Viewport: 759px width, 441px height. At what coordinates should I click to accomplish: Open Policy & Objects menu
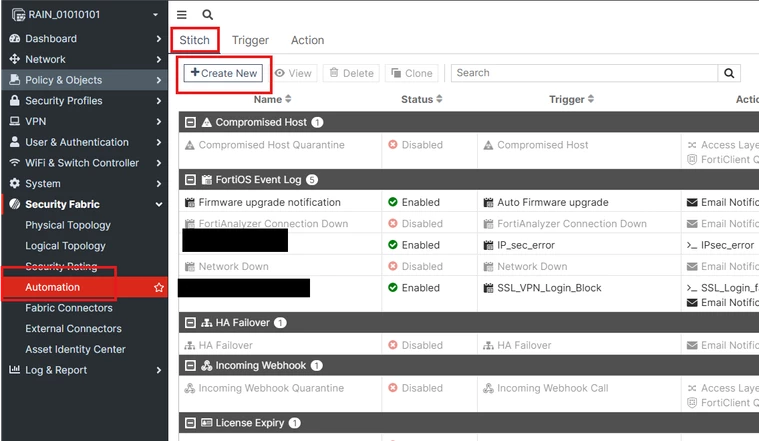(x=85, y=80)
